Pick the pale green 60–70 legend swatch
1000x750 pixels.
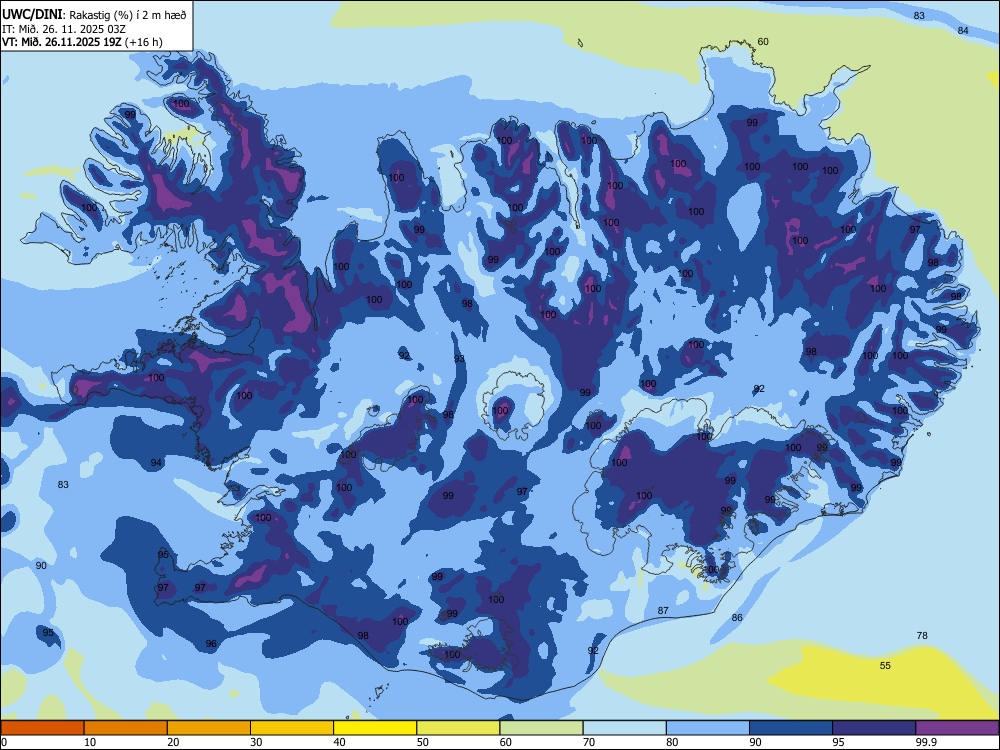[541, 728]
